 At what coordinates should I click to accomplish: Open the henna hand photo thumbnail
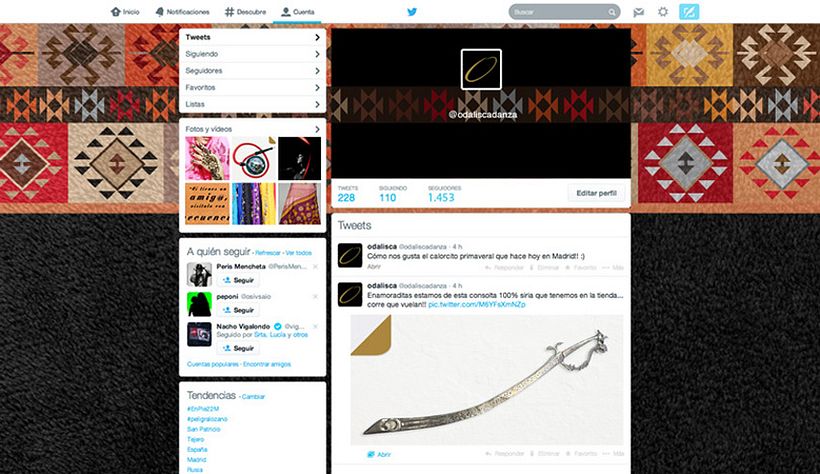208,159
